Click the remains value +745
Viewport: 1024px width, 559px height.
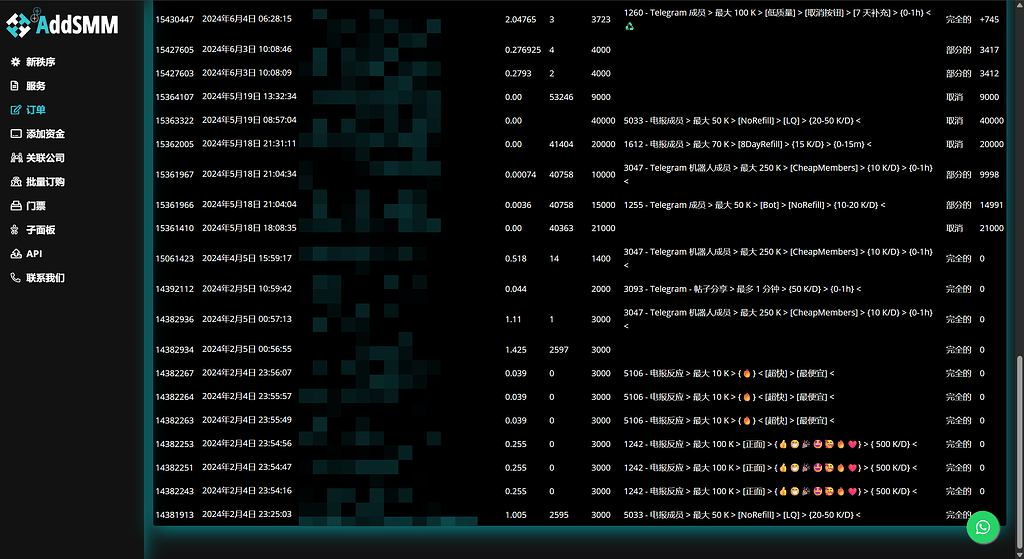pyautogui.click(x=989, y=20)
